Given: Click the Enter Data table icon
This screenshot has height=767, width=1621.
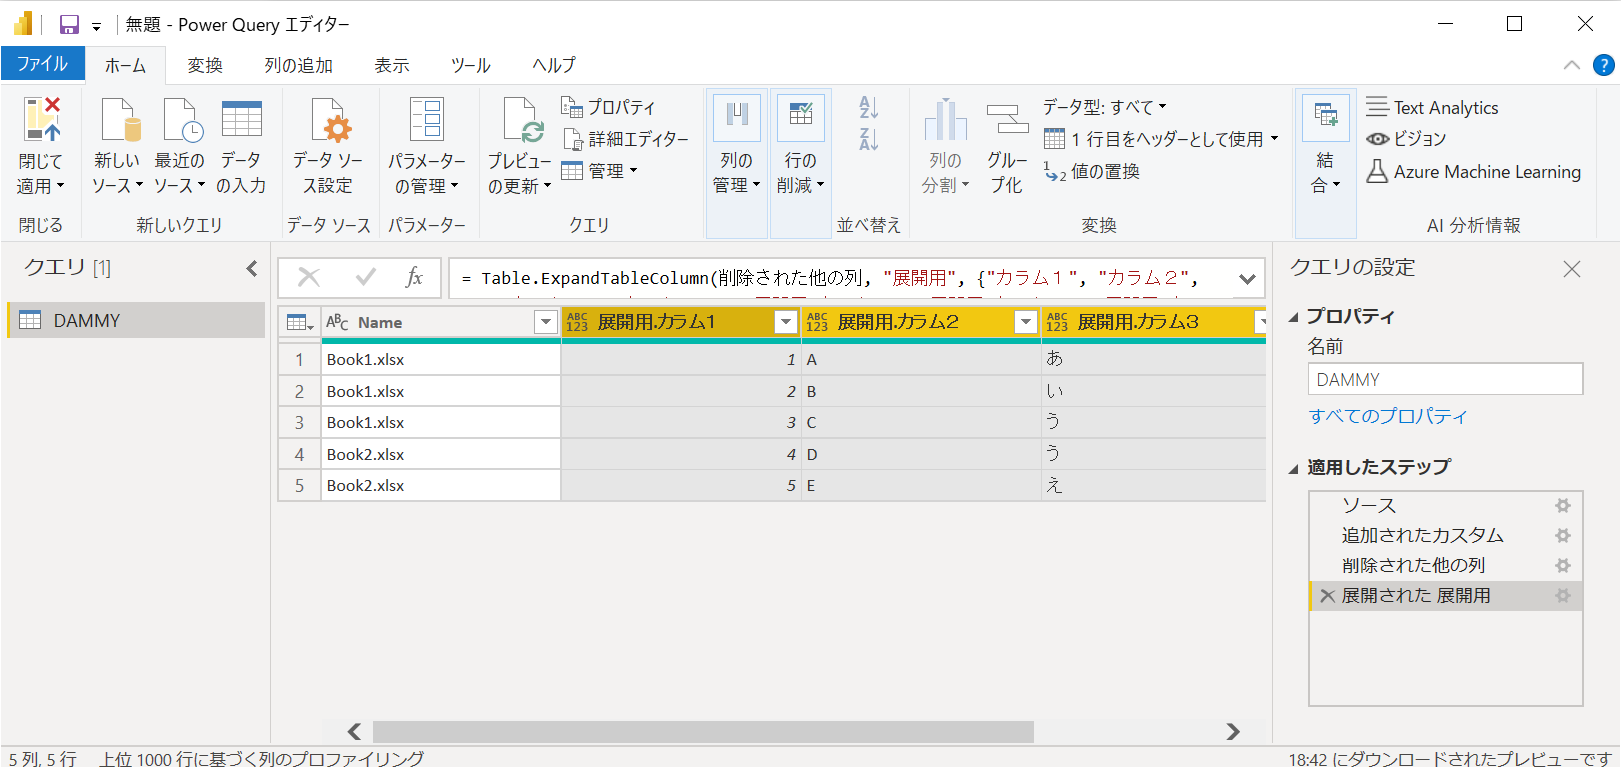Looking at the screenshot, I should (x=241, y=118).
